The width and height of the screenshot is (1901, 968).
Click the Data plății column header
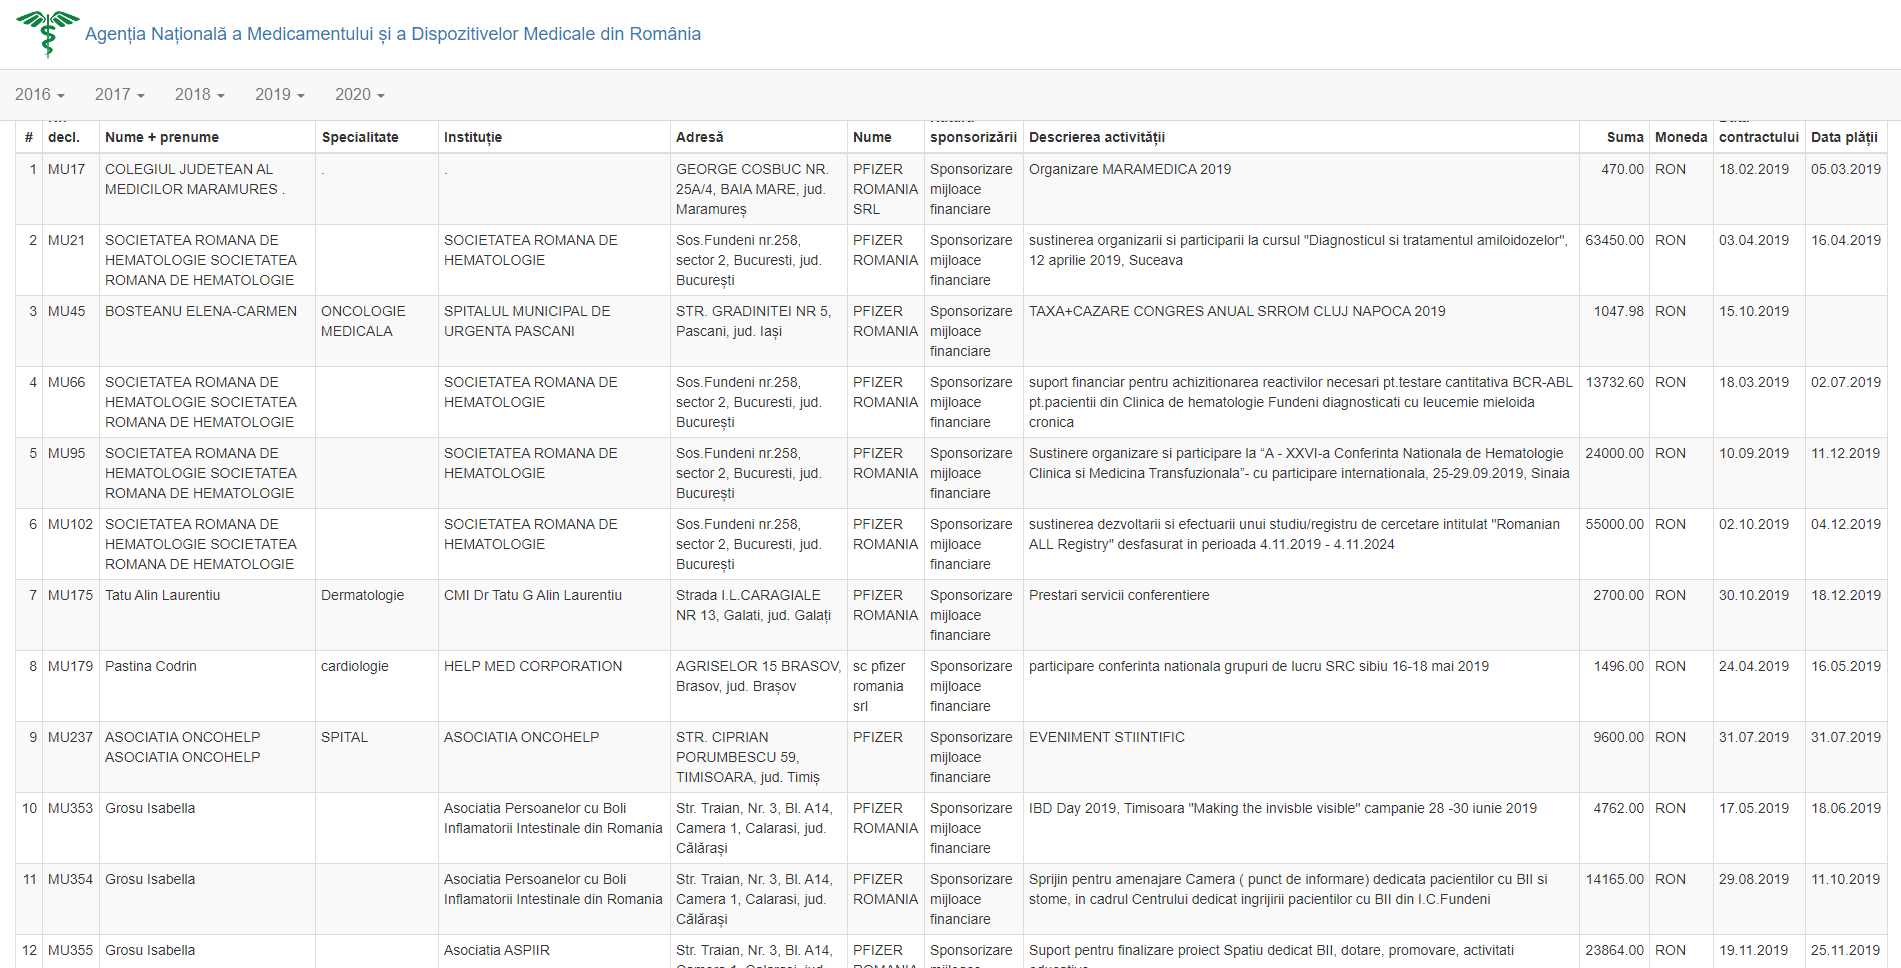1844,137
